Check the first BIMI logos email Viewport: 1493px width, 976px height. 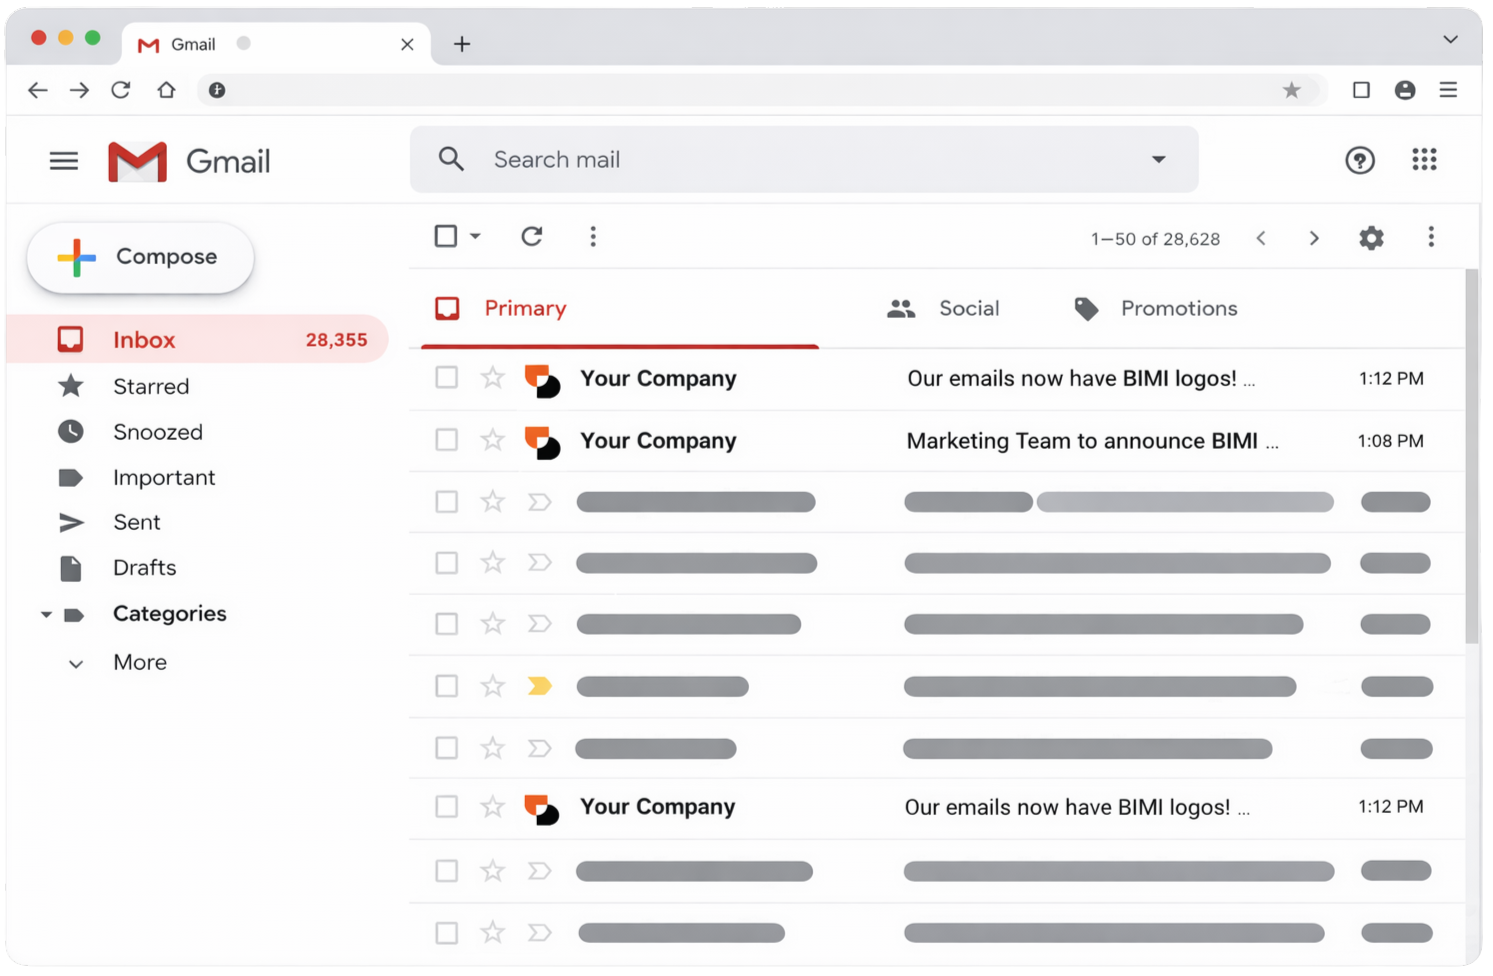pyautogui.click(x=446, y=377)
